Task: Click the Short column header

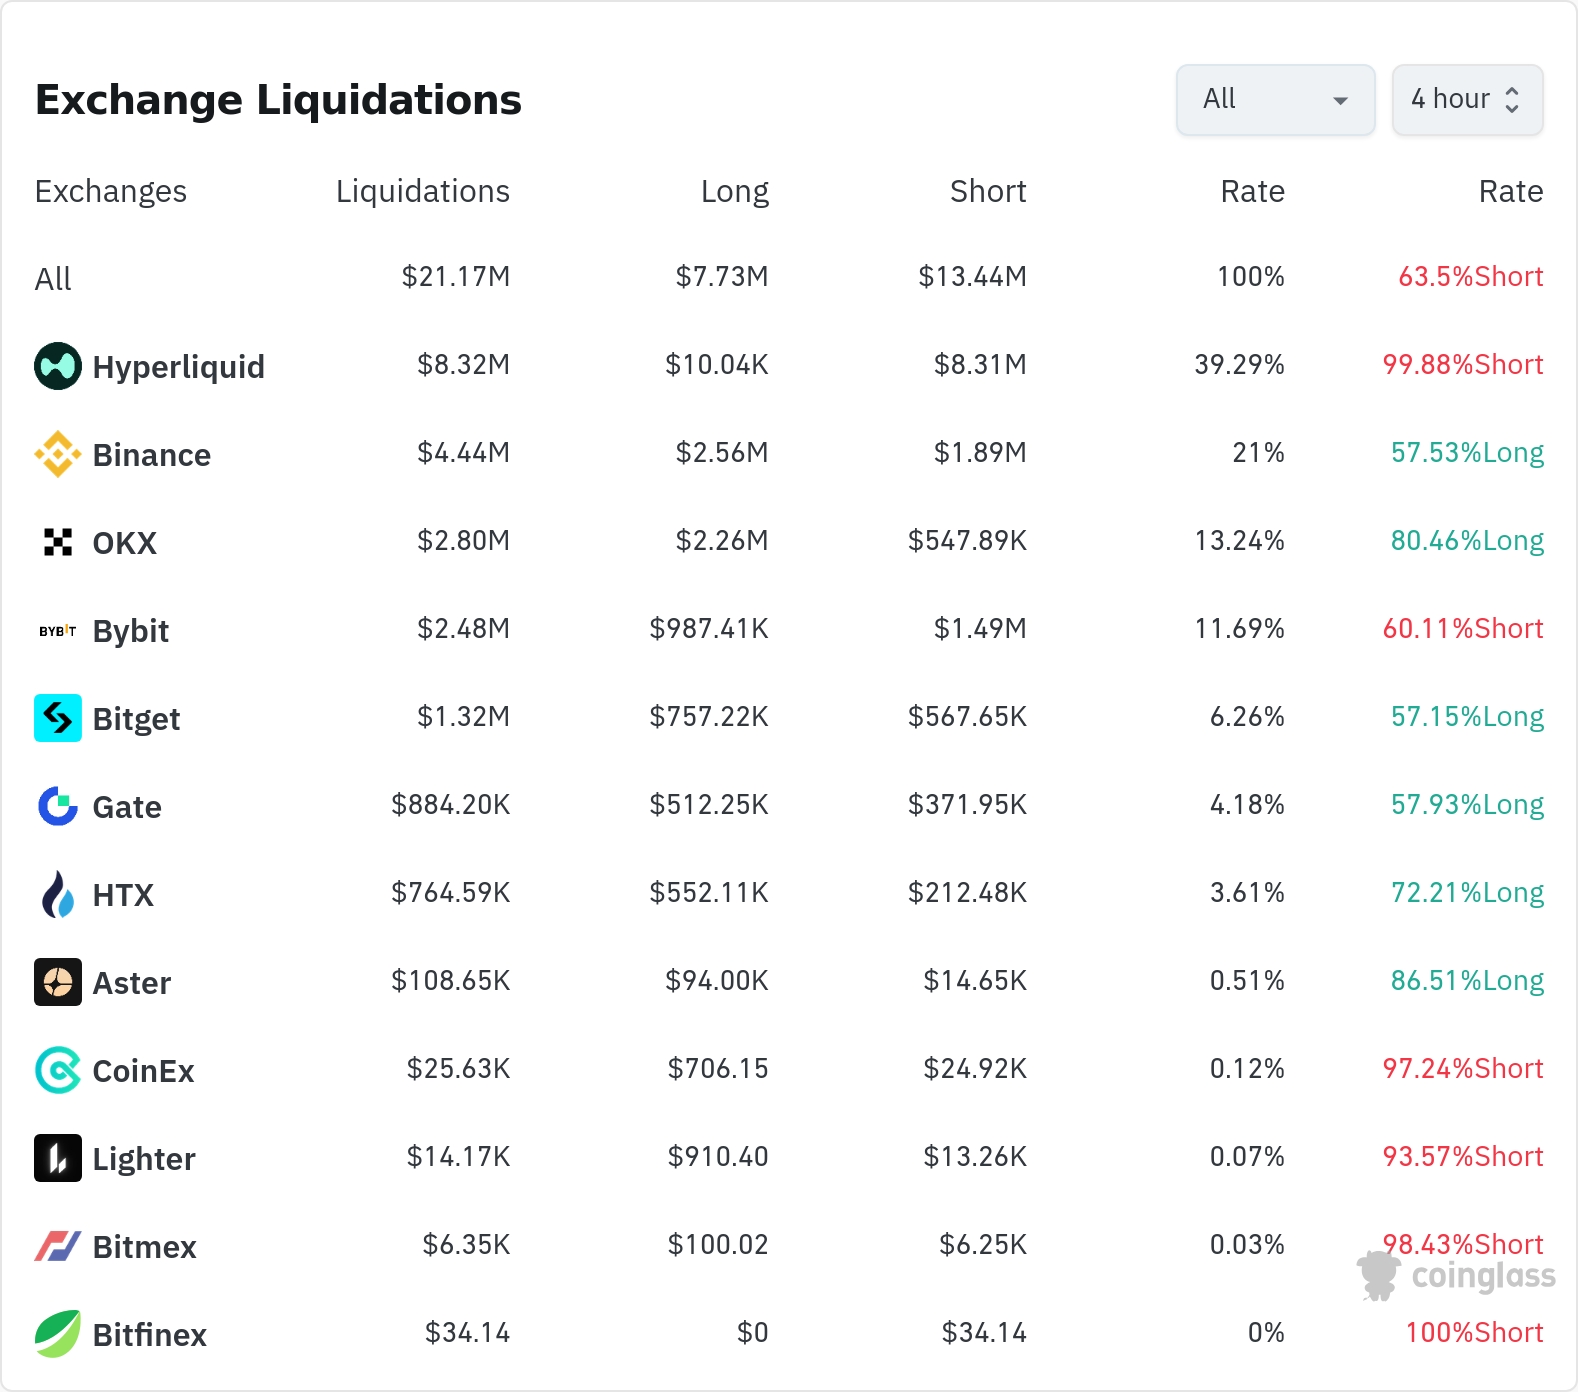Action: click(987, 191)
